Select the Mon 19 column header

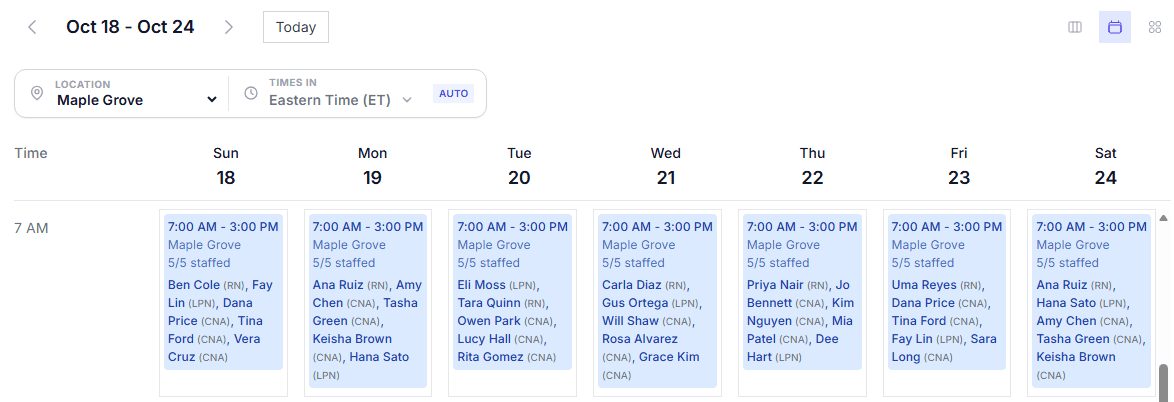372,165
